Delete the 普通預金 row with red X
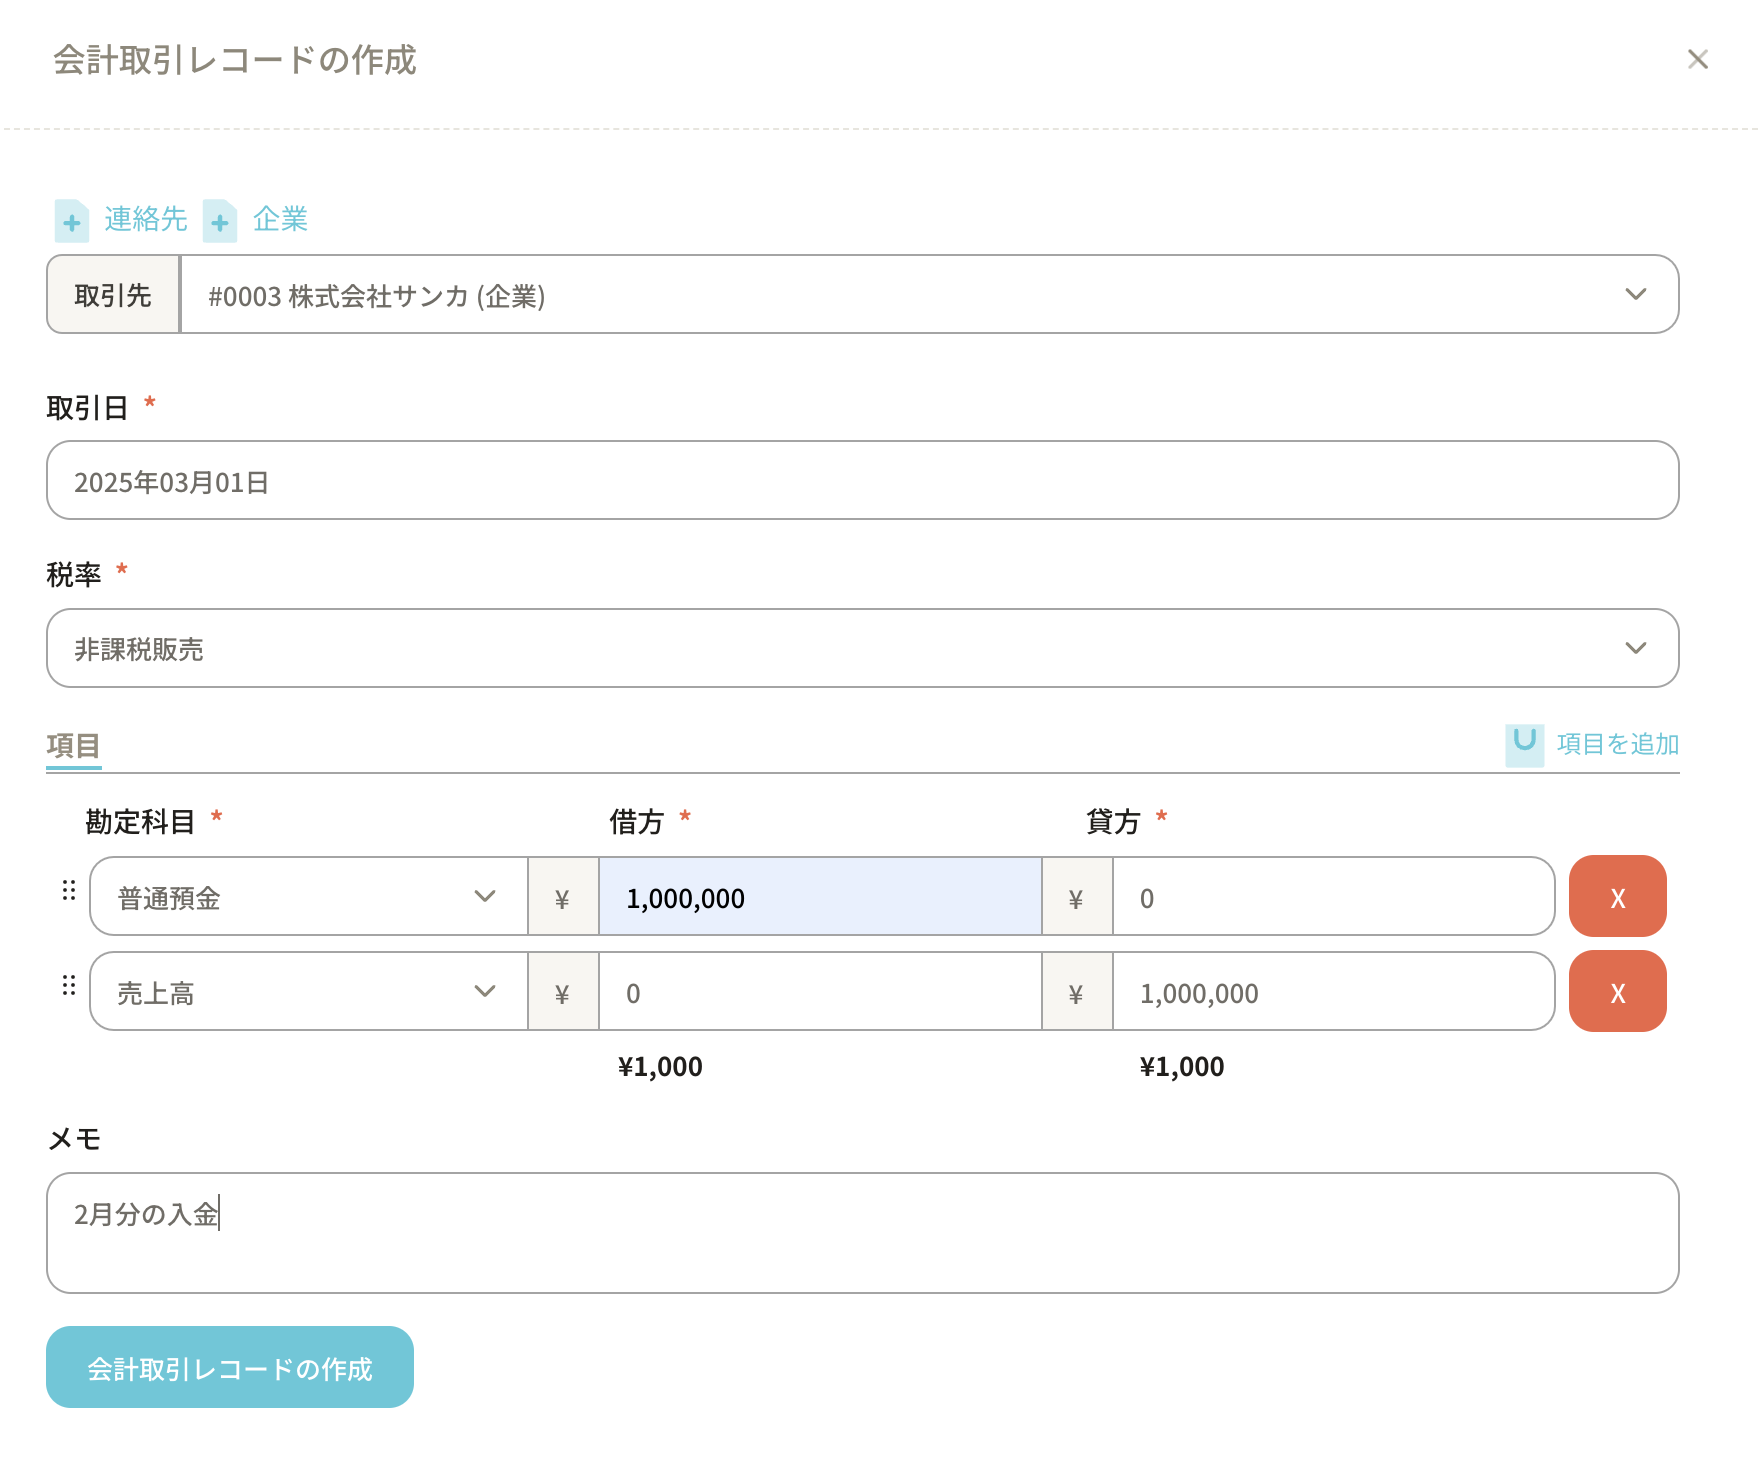1758x1466 pixels. [x=1617, y=897]
